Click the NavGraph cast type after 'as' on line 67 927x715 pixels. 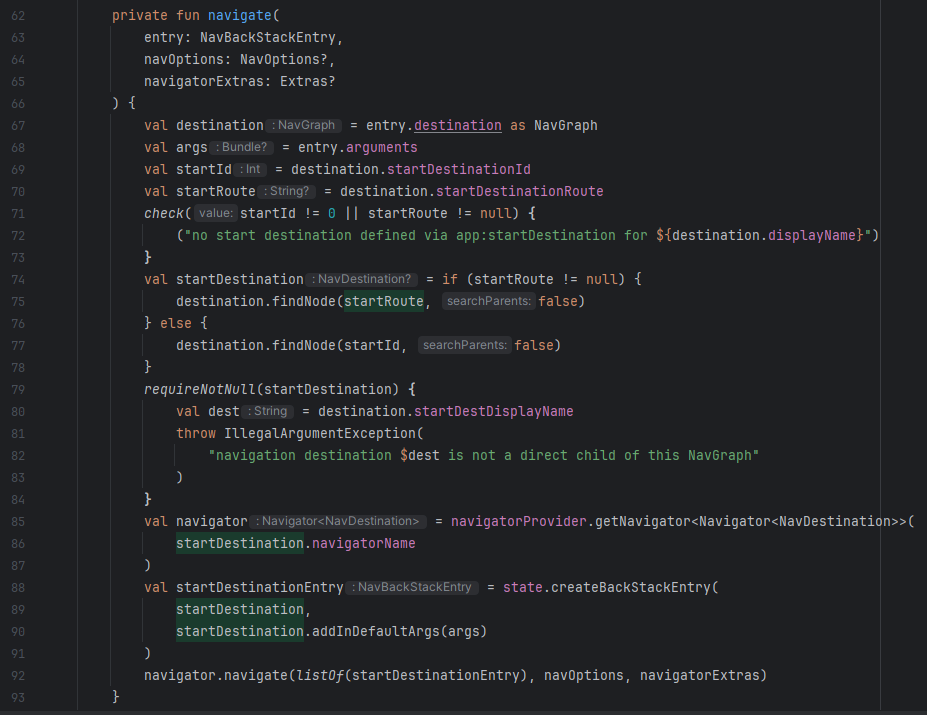coord(566,125)
